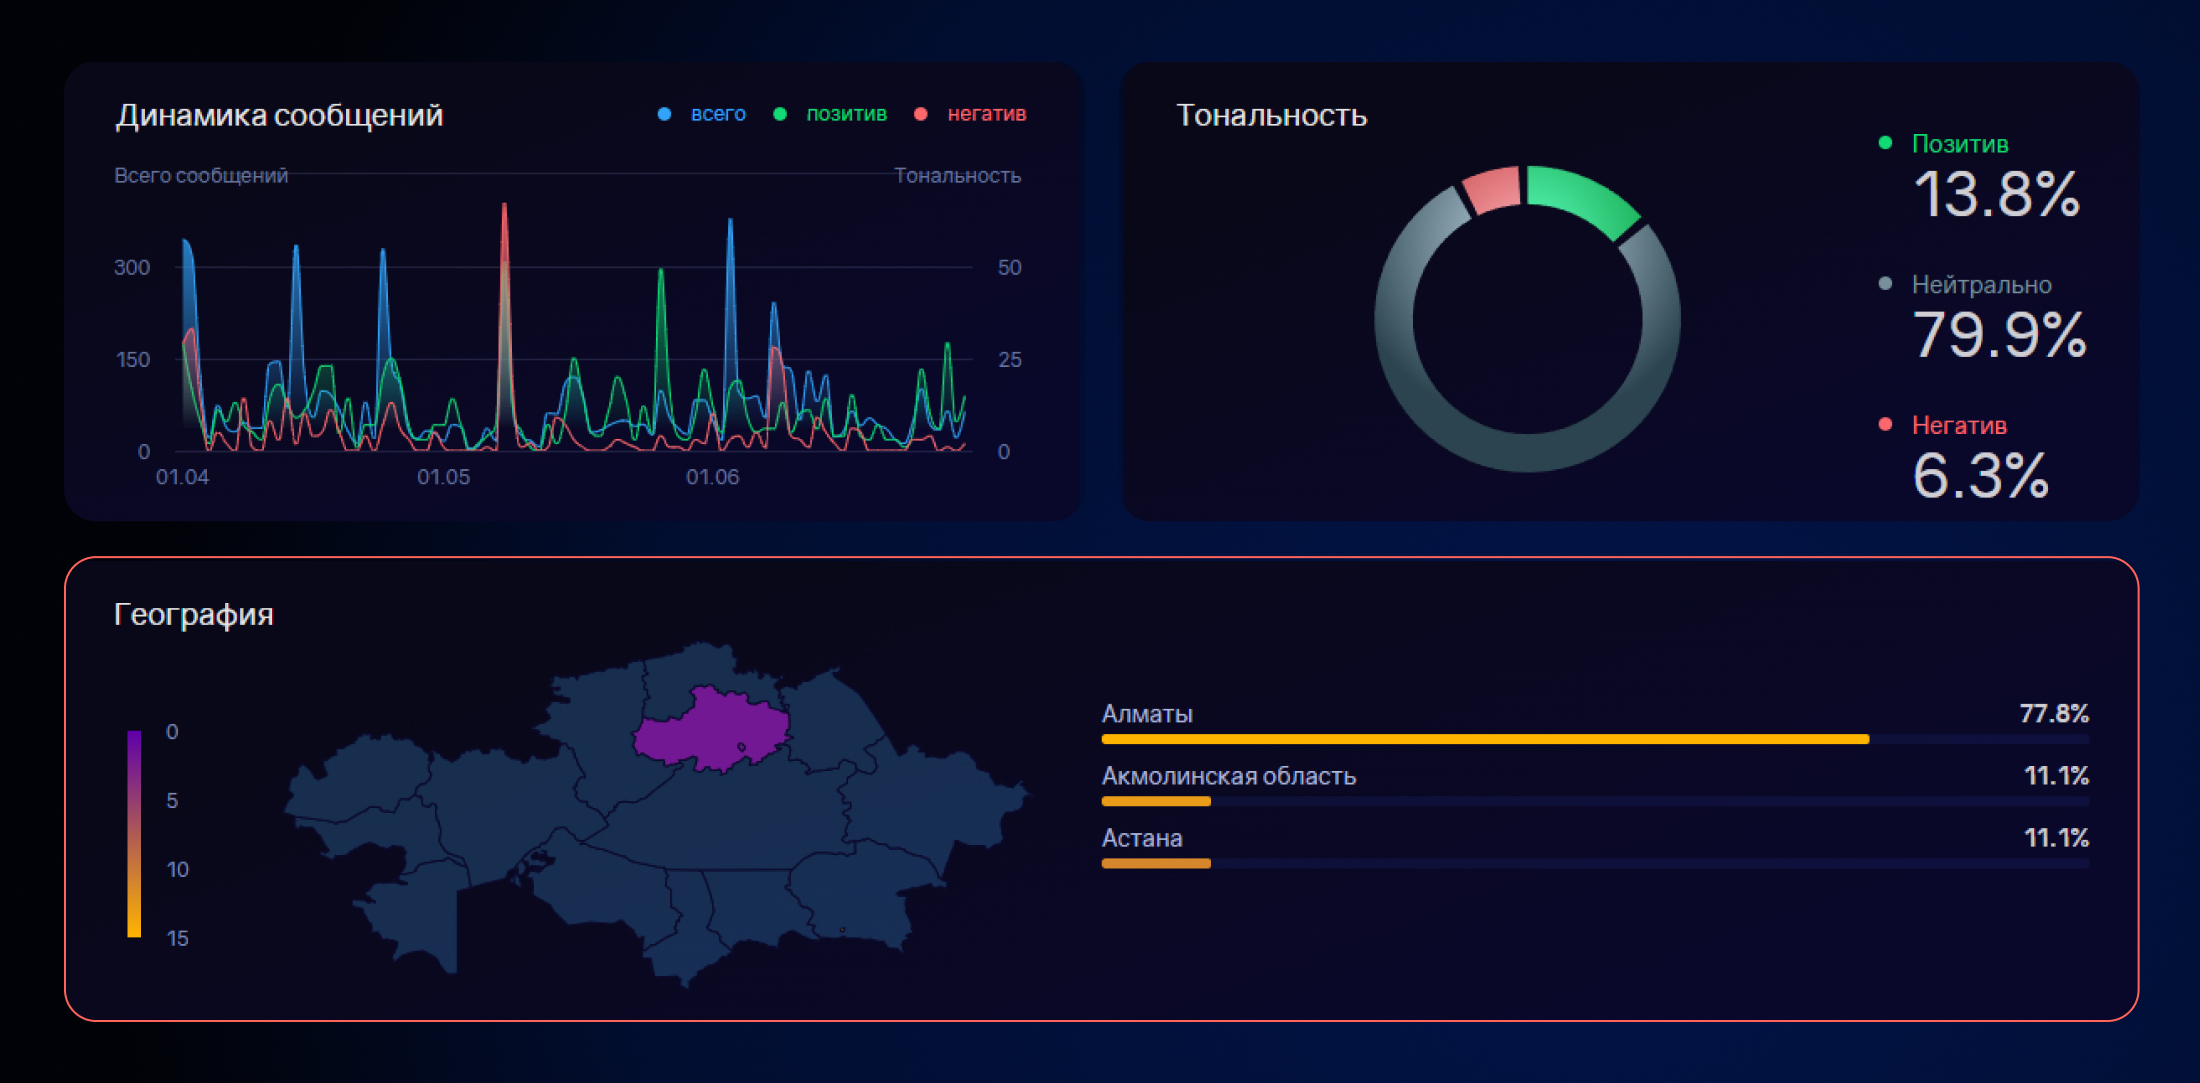The image size is (2200, 1083).
Task: Click the 01.06 date label on chart axis
Action: (x=712, y=477)
